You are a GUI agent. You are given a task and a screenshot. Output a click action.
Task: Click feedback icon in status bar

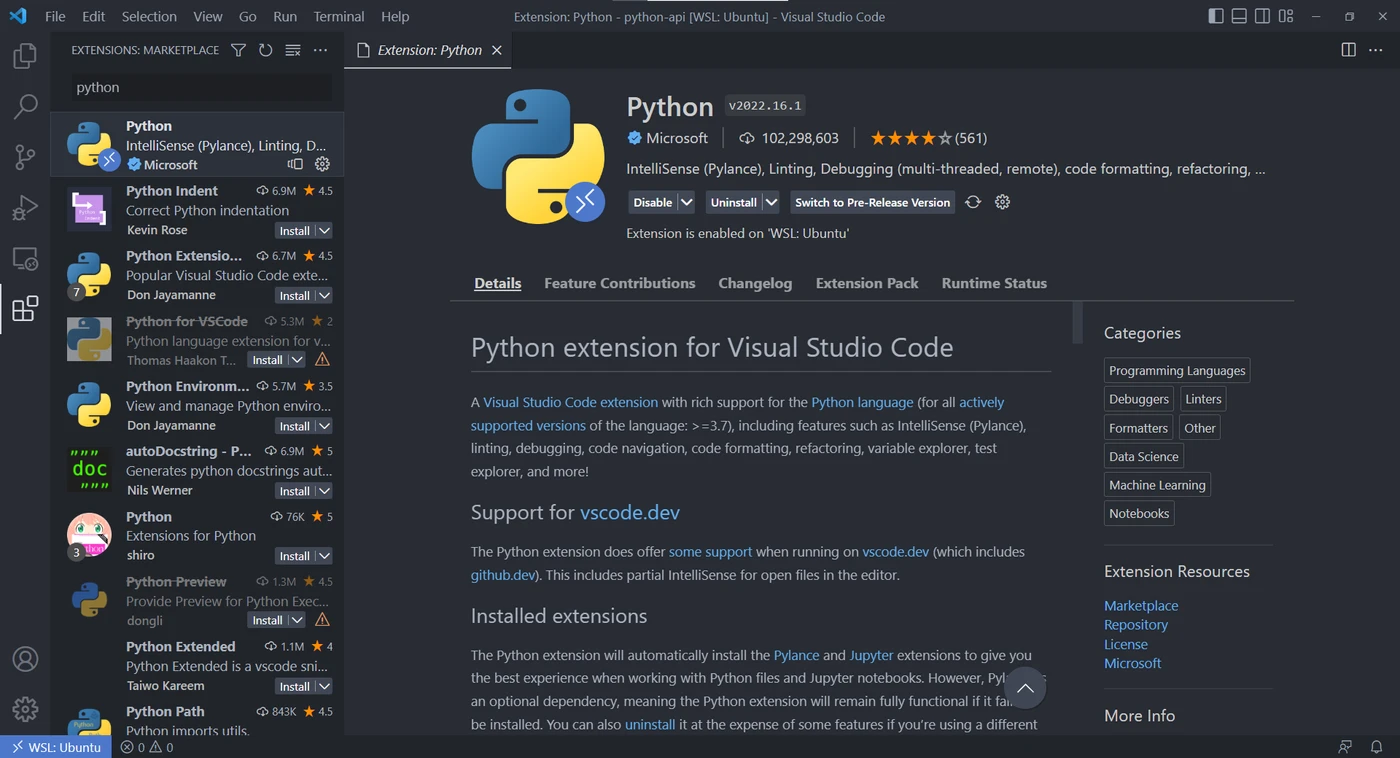[1345, 747]
